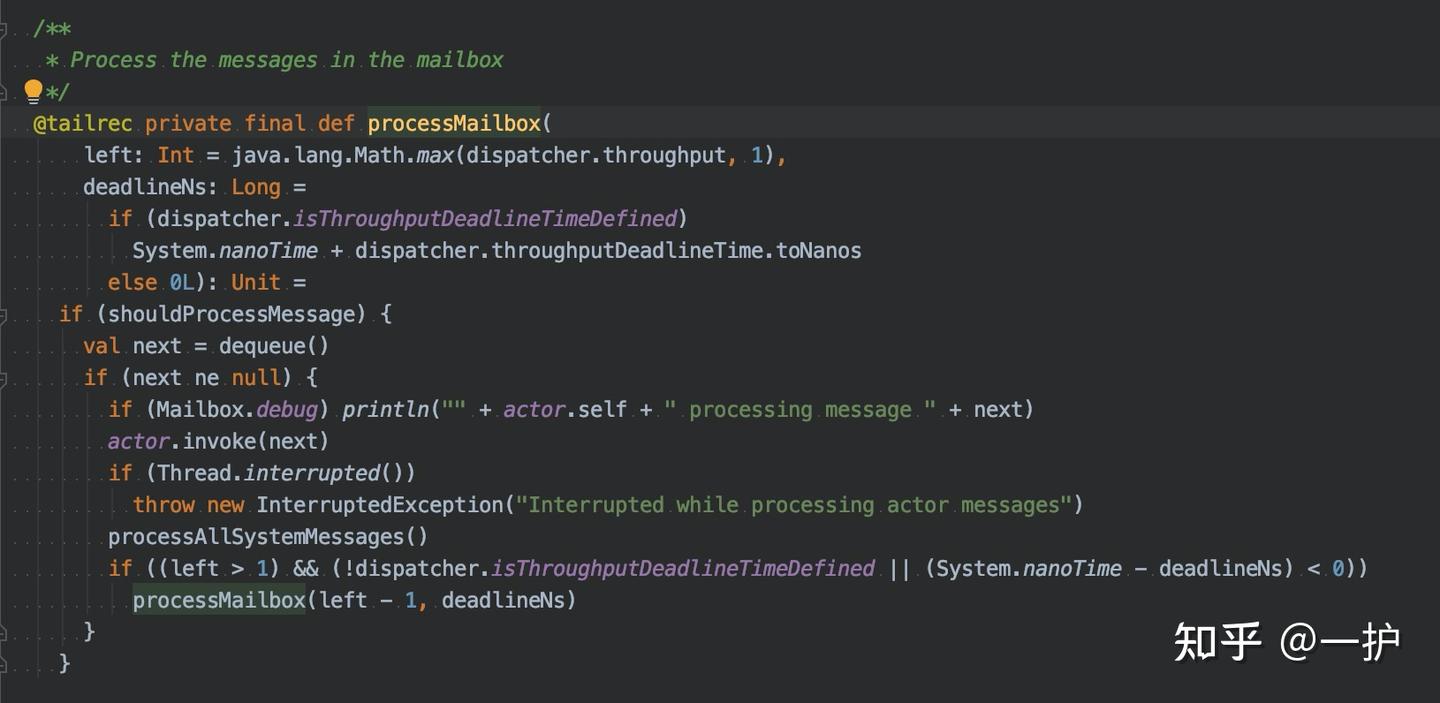Click the throughputDeadlineTime.toNanos expression
Viewport: 1440px width, 703px height.
pos(676,250)
